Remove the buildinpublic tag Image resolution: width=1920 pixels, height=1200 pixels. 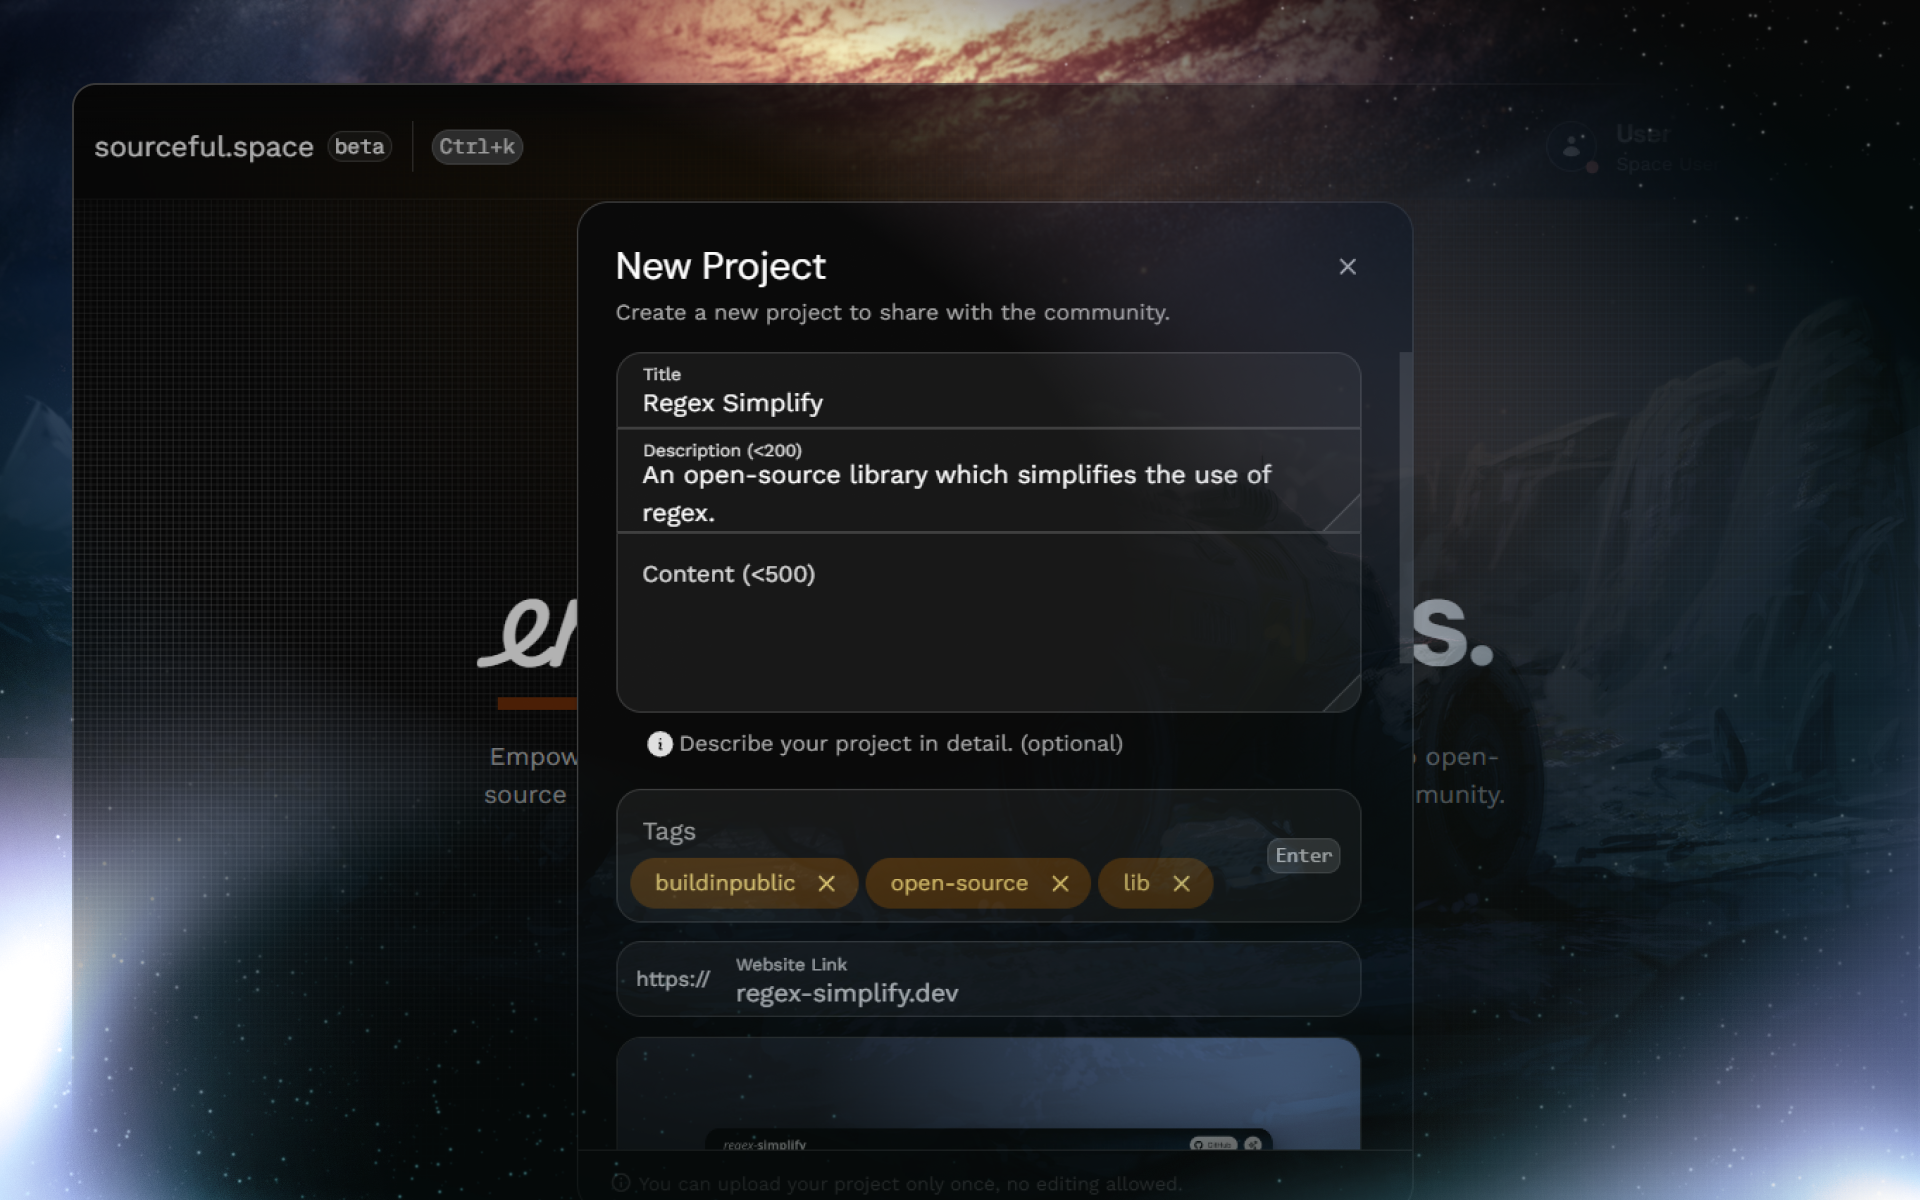click(x=826, y=884)
